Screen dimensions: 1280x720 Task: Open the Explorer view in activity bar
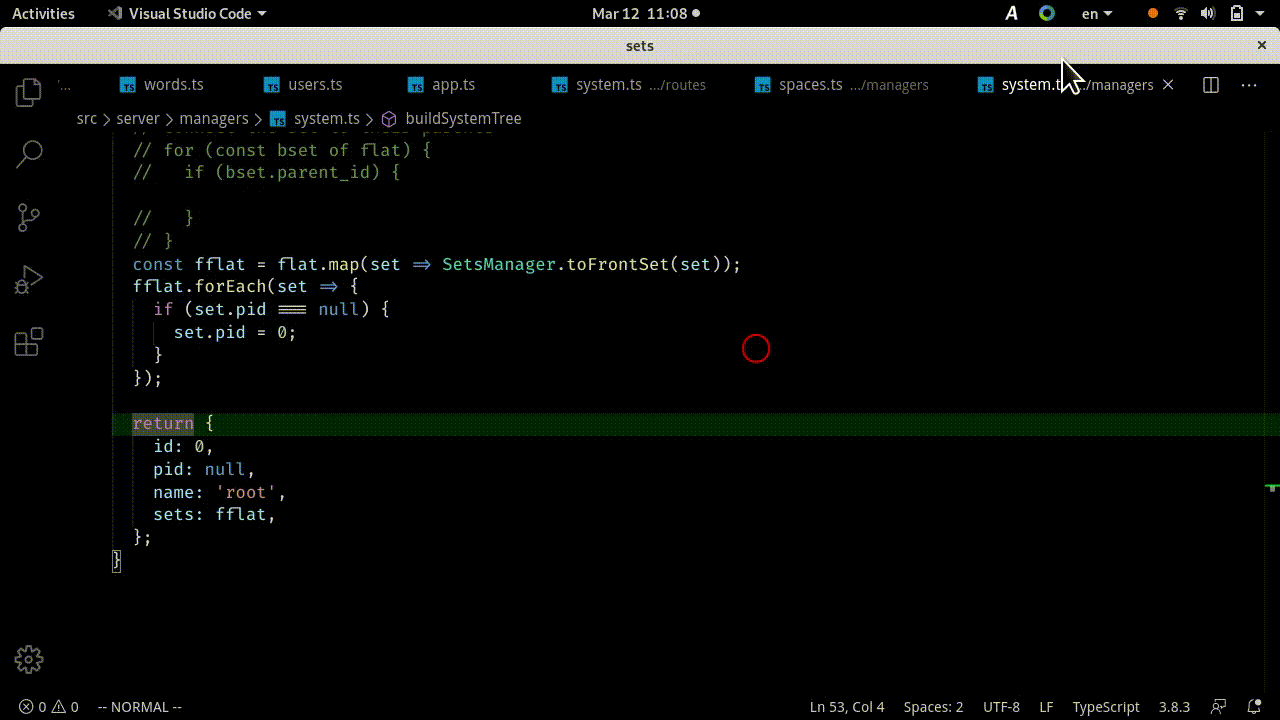[x=29, y=93]
